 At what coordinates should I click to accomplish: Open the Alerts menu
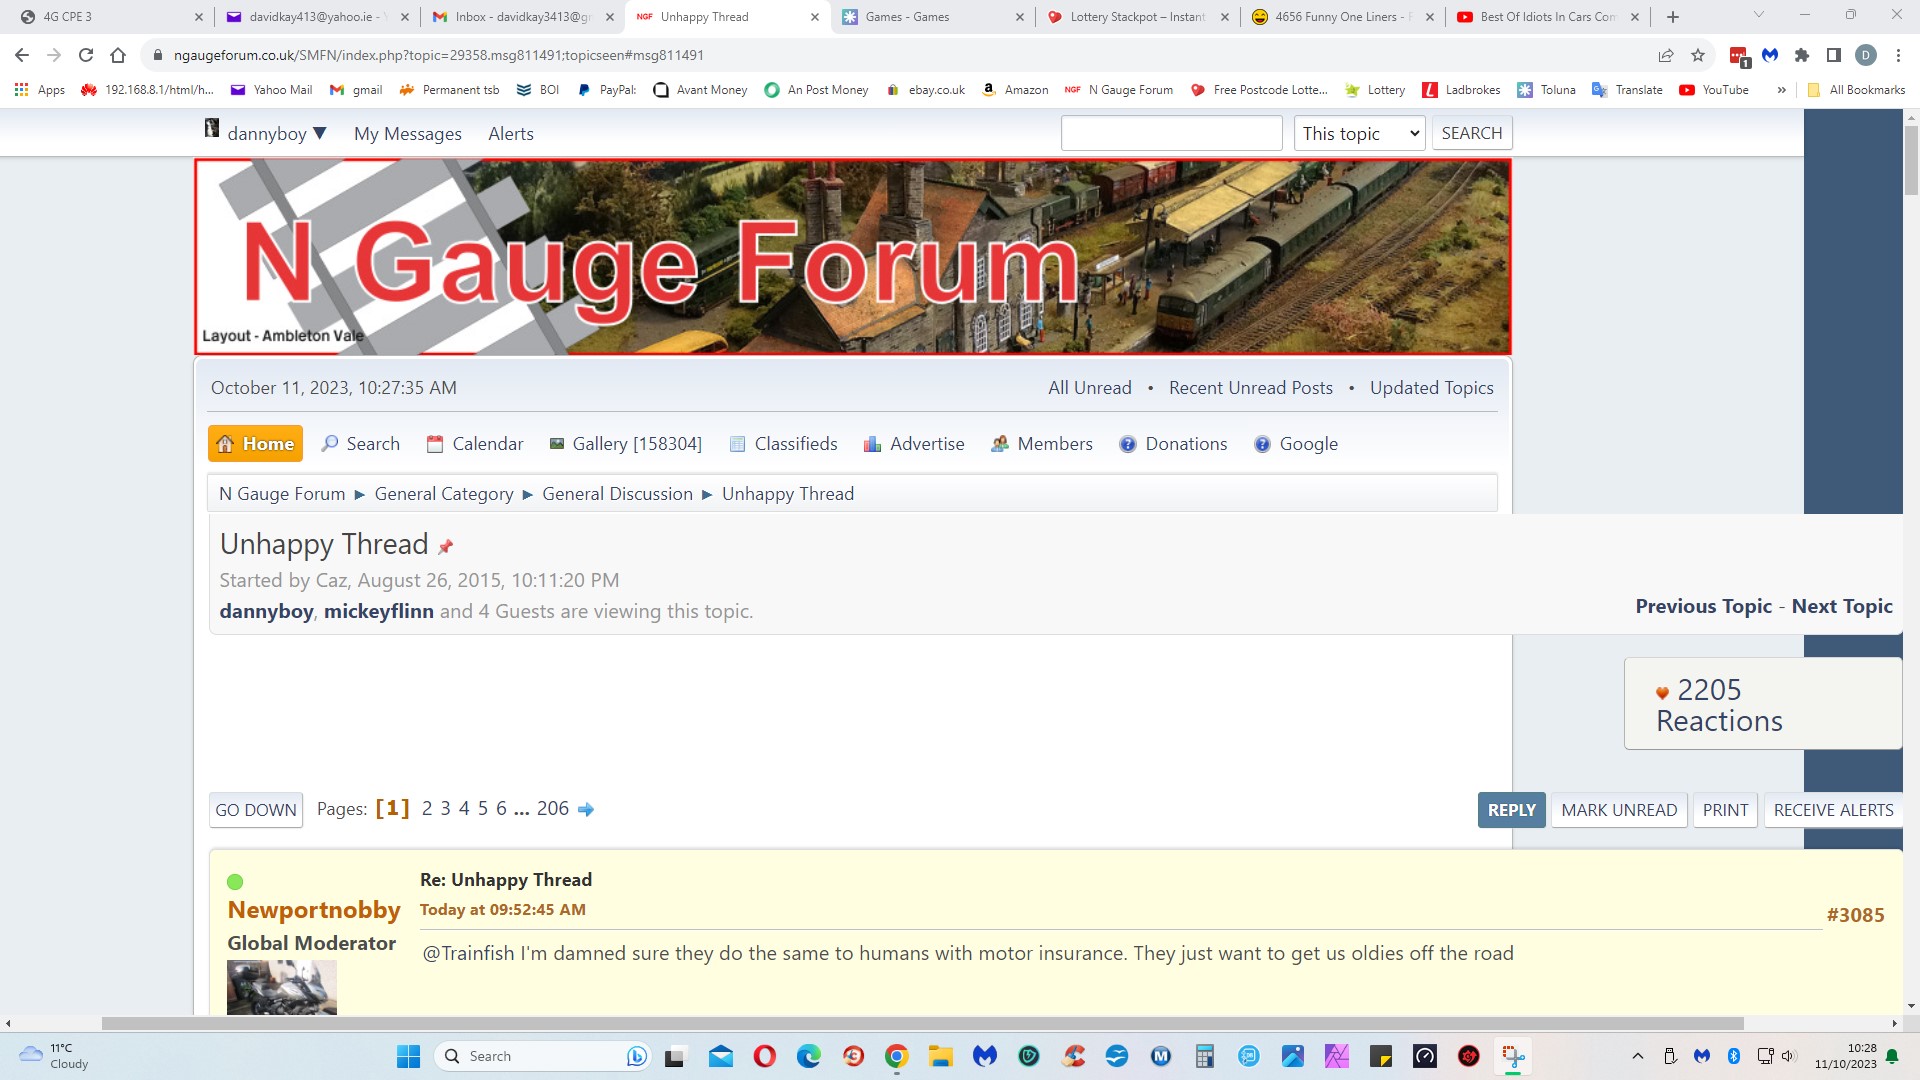(511, 134)
